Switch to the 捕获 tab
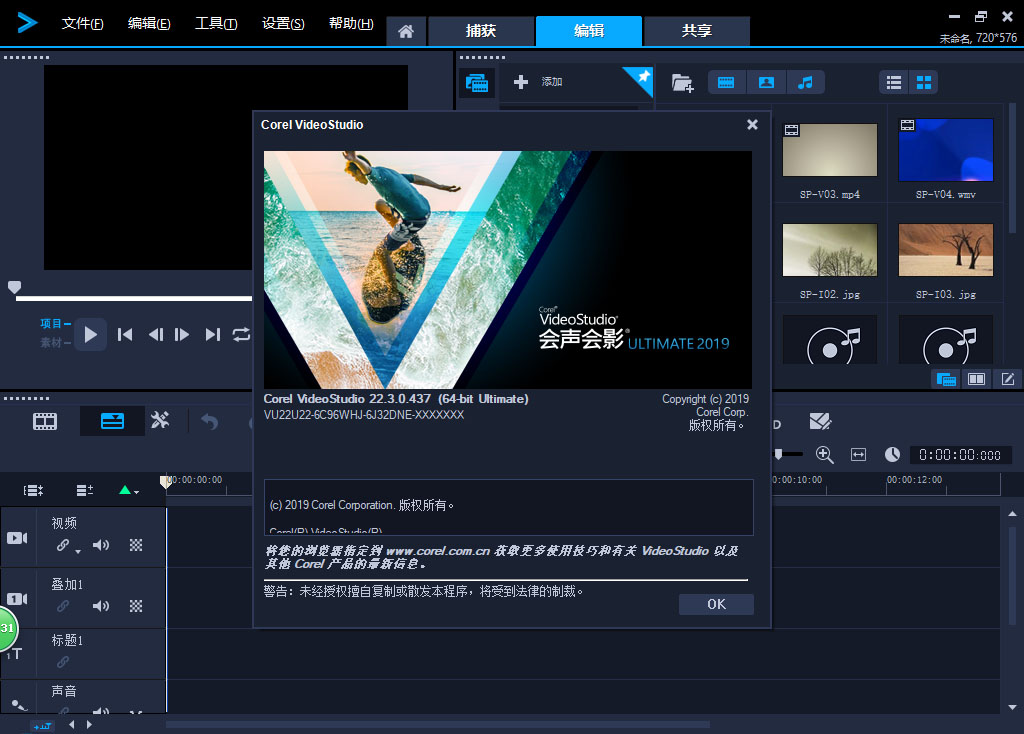1024x734 pixels. 481,31
